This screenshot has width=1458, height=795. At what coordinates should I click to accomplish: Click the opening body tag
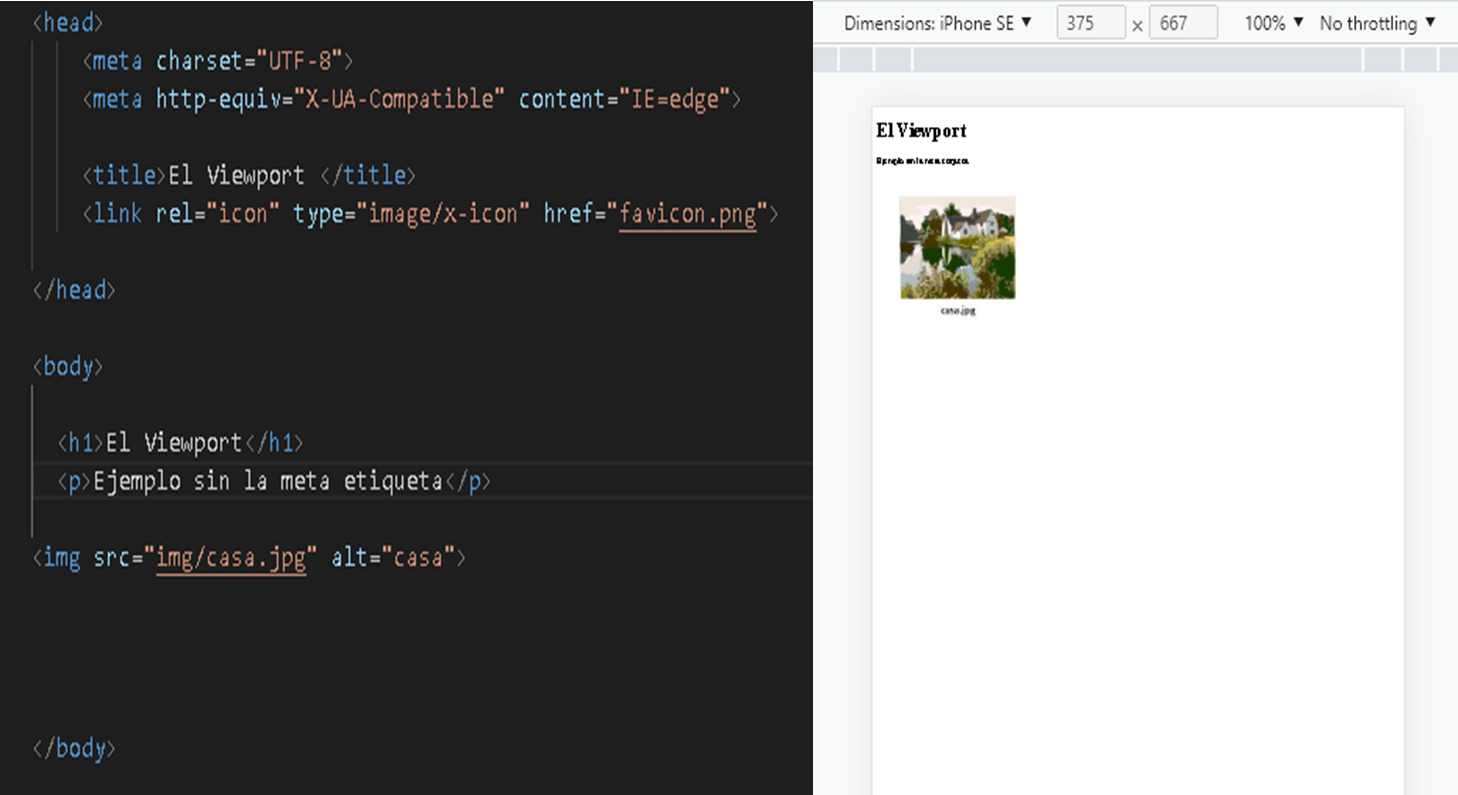point(68,367)
